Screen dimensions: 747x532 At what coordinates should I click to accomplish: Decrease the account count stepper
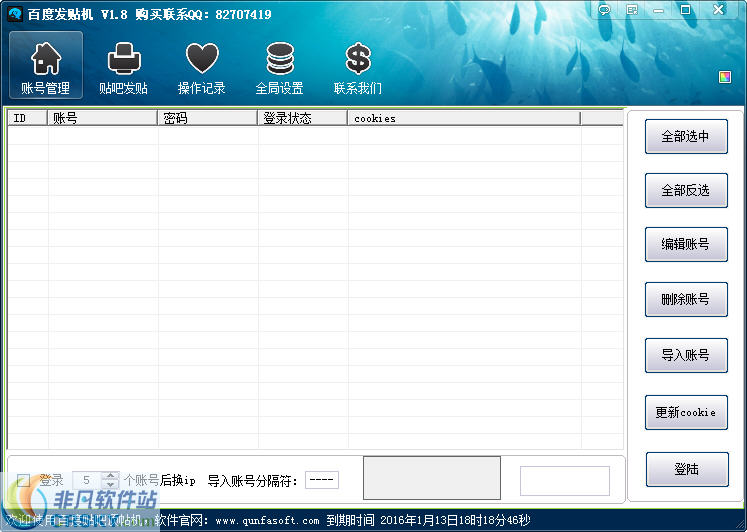pos(111,484)
